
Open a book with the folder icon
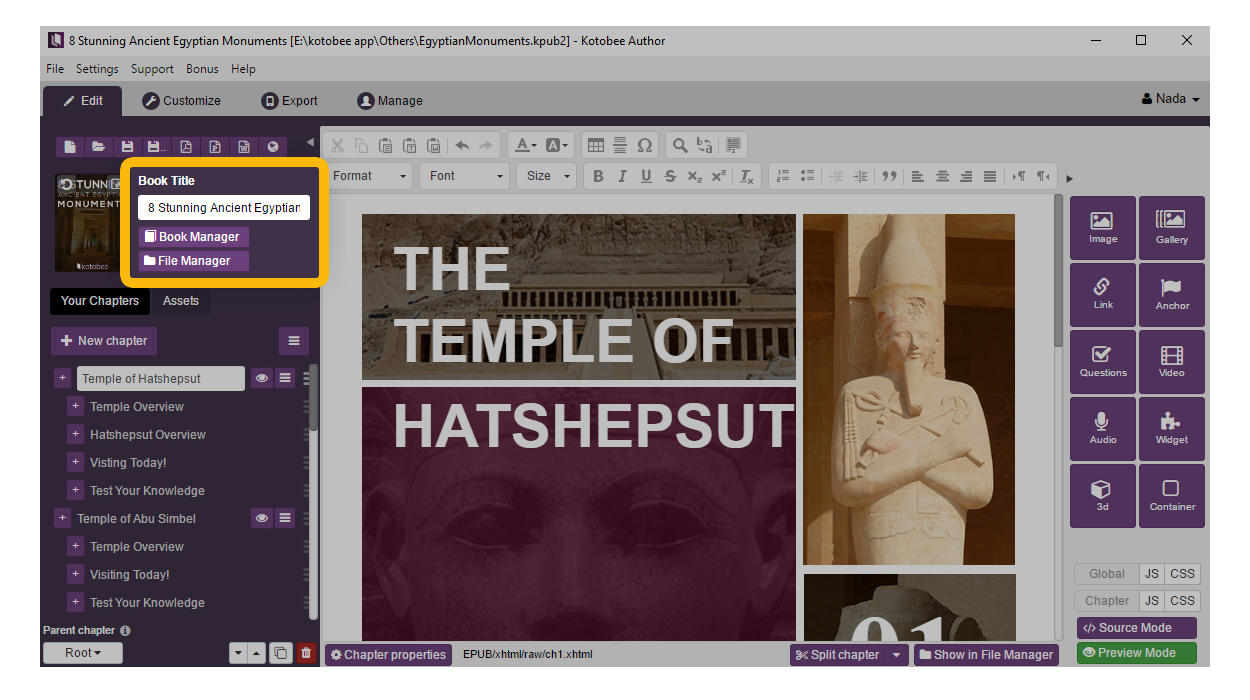tap(98, 147)
